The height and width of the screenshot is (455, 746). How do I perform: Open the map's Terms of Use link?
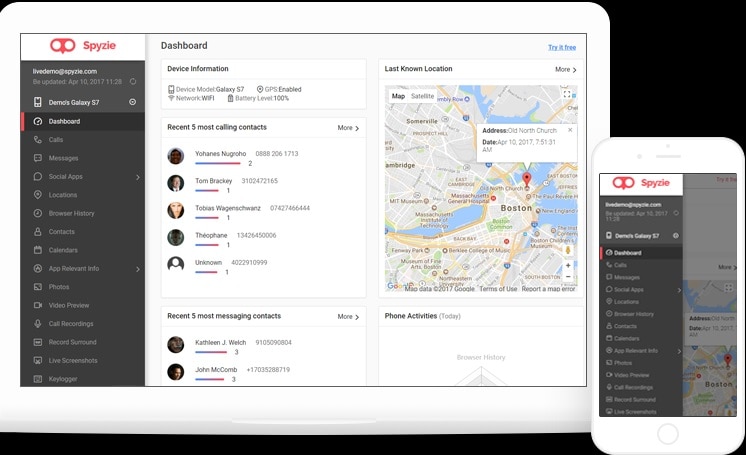[x=498, y=289]
